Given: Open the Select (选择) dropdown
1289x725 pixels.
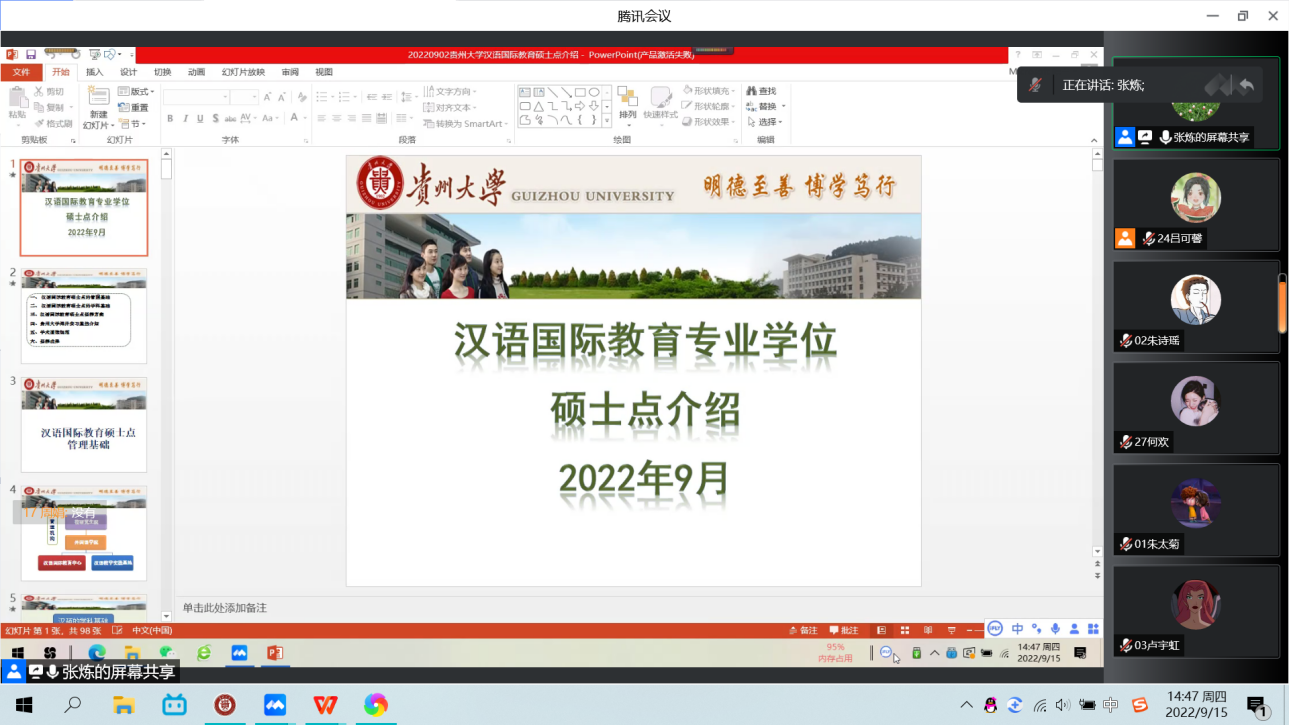Looking at the screenshot, I should 765,122.
